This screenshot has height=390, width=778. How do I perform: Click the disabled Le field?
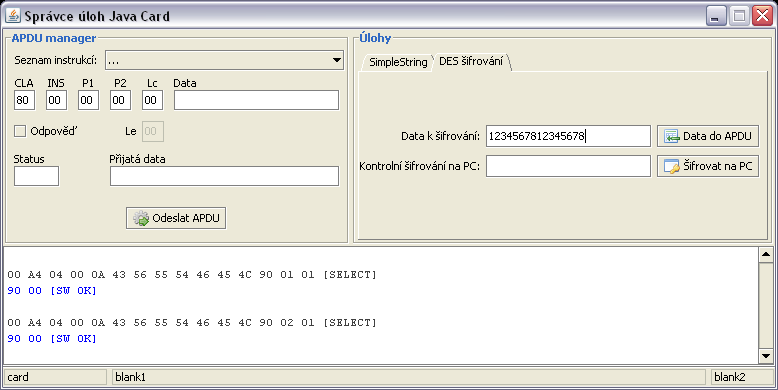point(153,131)
